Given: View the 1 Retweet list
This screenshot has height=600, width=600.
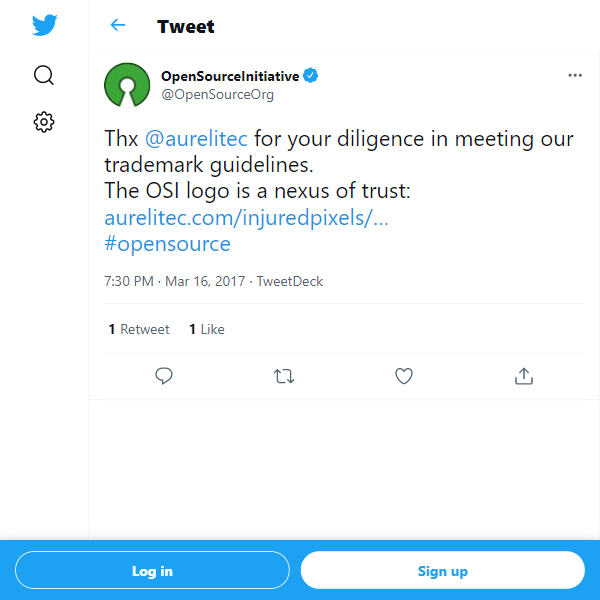Looking at the screenshot, I should tap(139, 329).
